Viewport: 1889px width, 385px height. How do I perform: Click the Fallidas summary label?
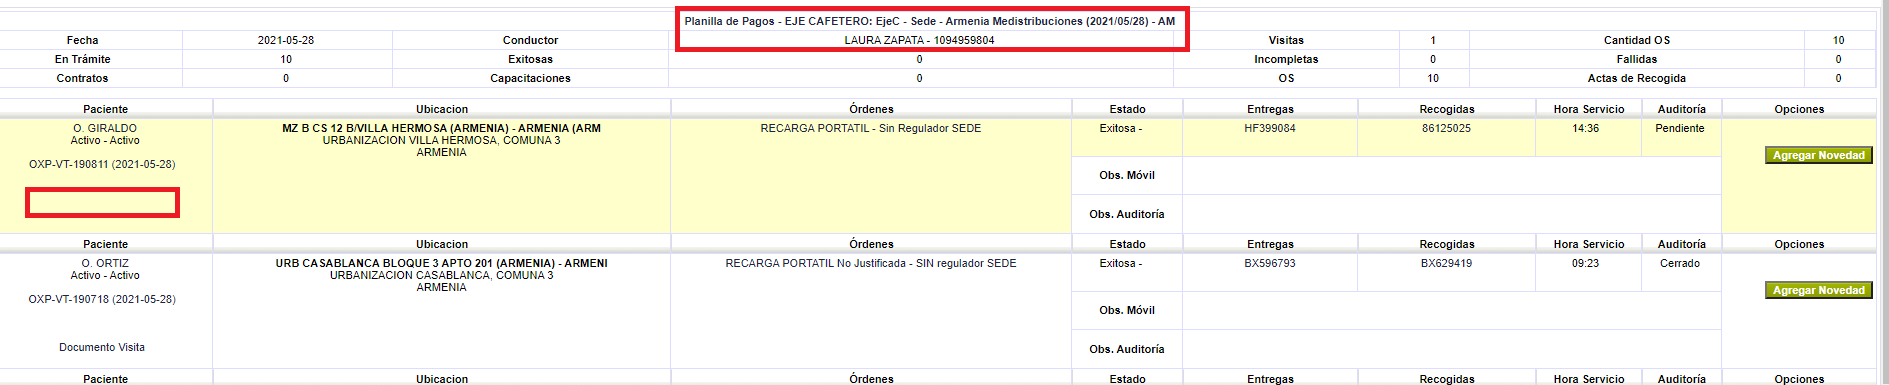(x=1636, y=59)
